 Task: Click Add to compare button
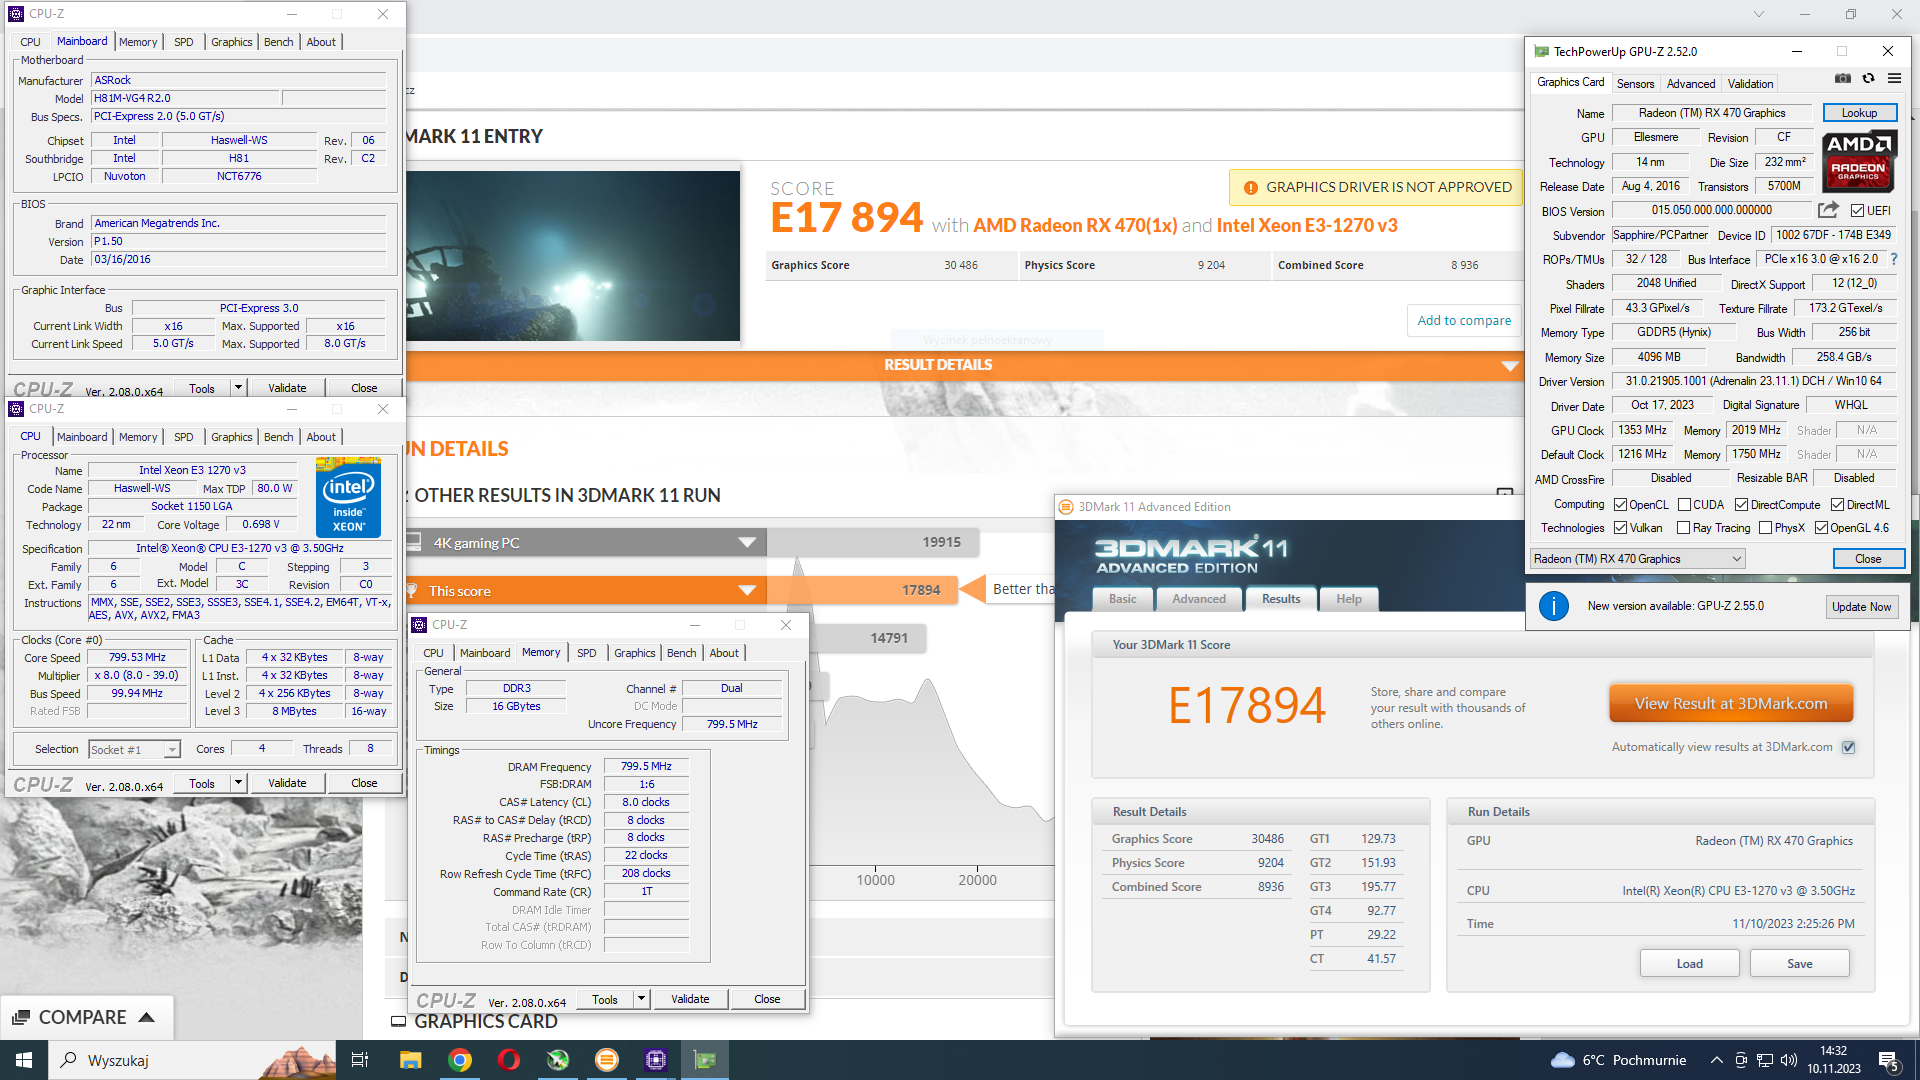click(1464, 321)
